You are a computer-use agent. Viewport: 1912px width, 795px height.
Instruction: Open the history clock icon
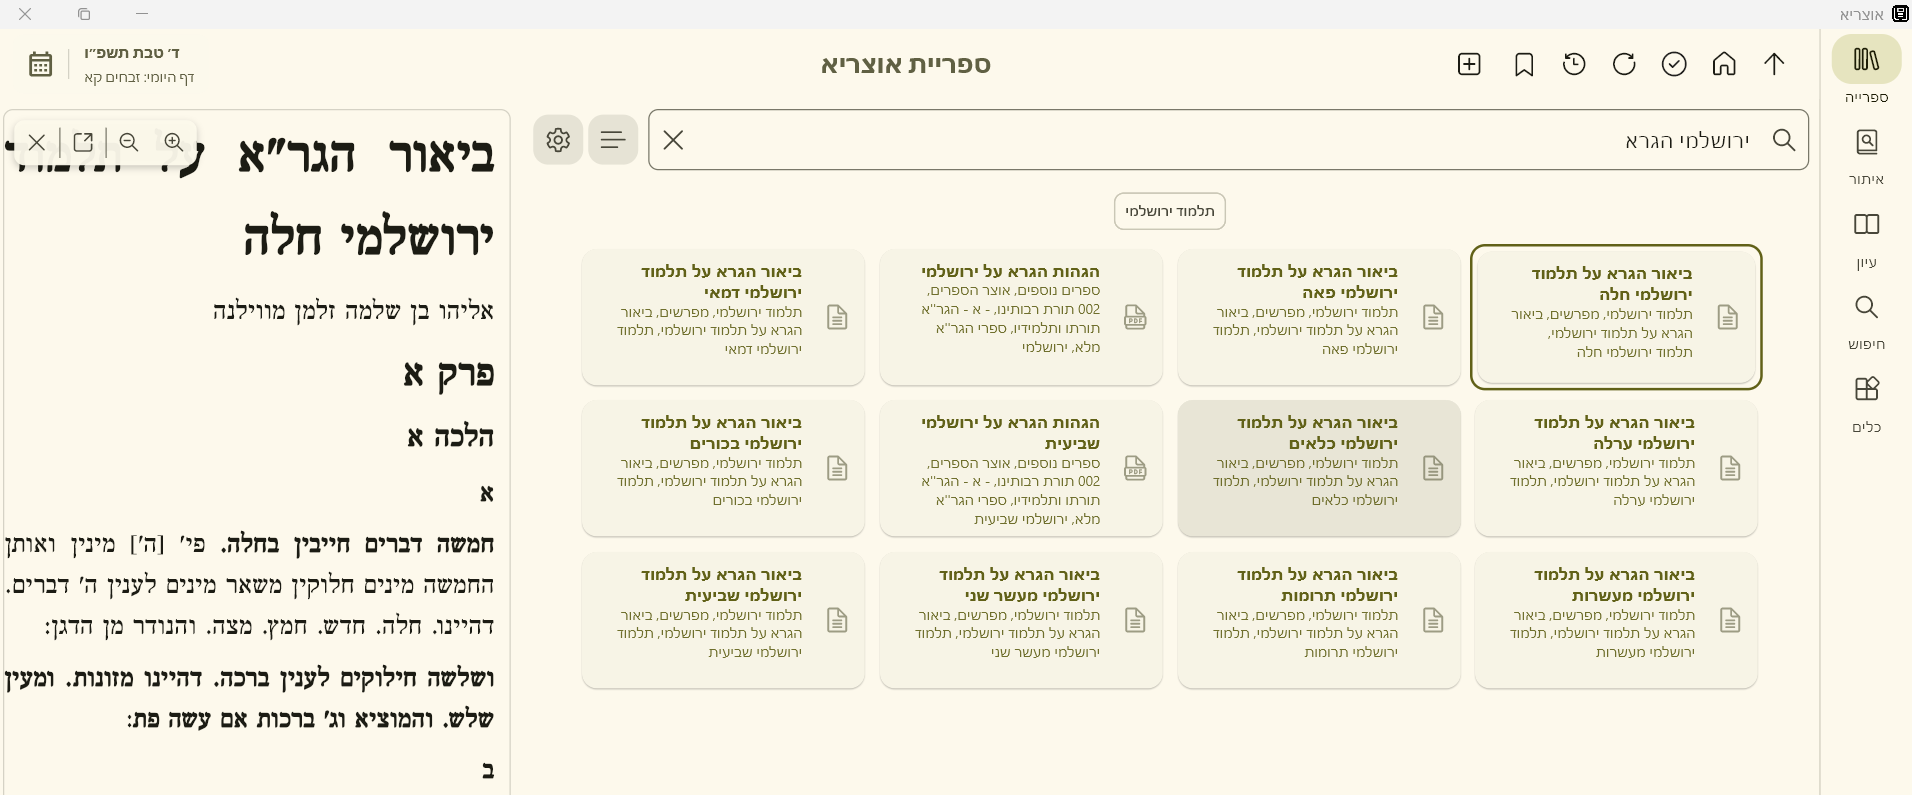point(1574,65)
